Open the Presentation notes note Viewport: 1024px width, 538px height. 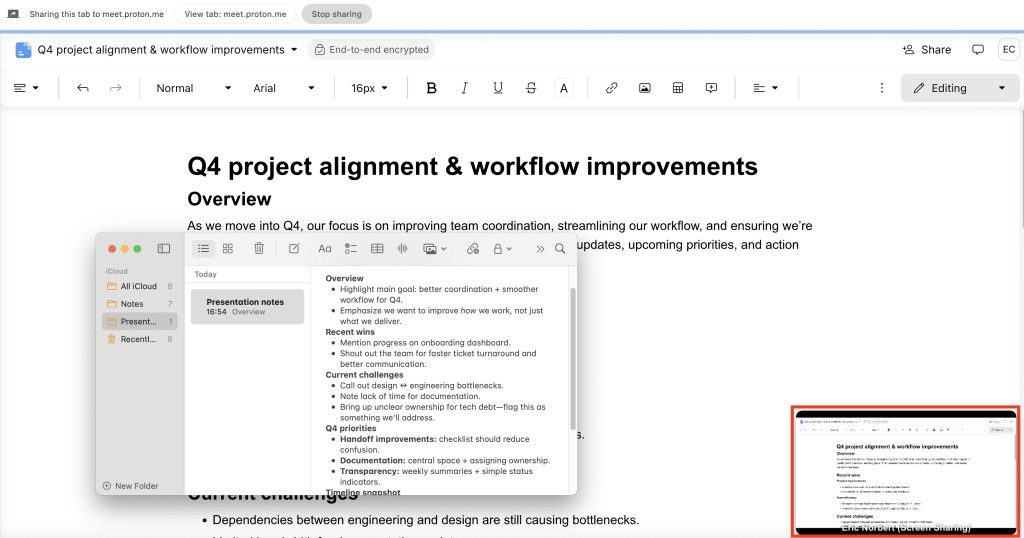[248, 307]
